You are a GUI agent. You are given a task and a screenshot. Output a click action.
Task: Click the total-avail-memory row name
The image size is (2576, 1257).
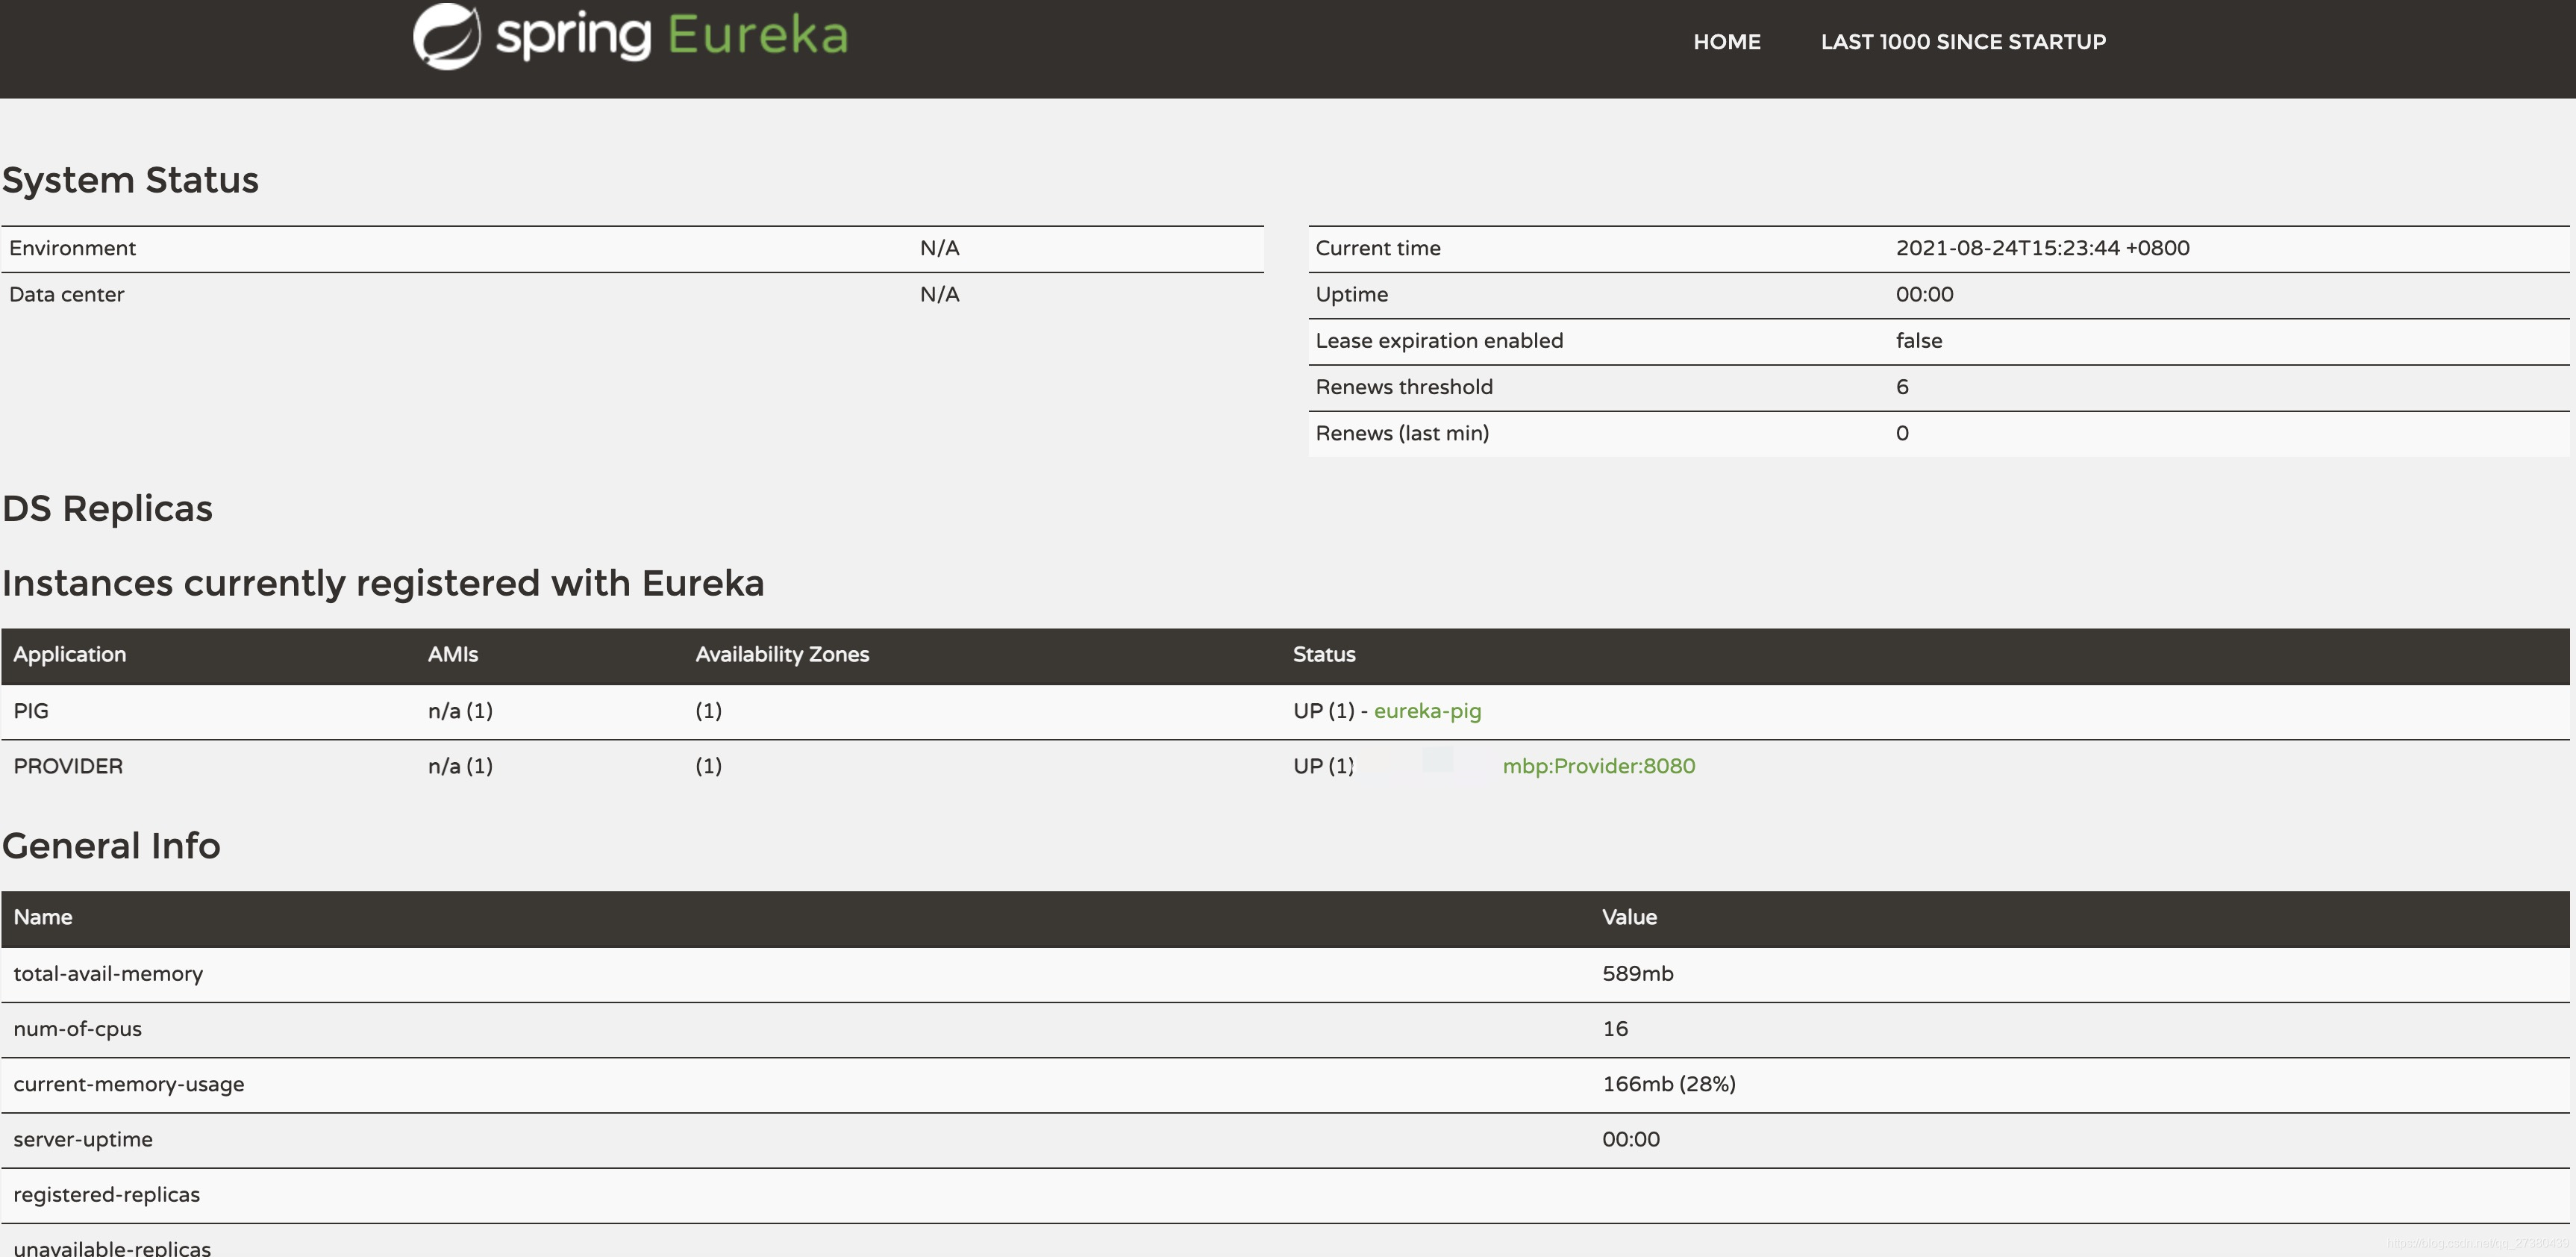coord(108,974)
